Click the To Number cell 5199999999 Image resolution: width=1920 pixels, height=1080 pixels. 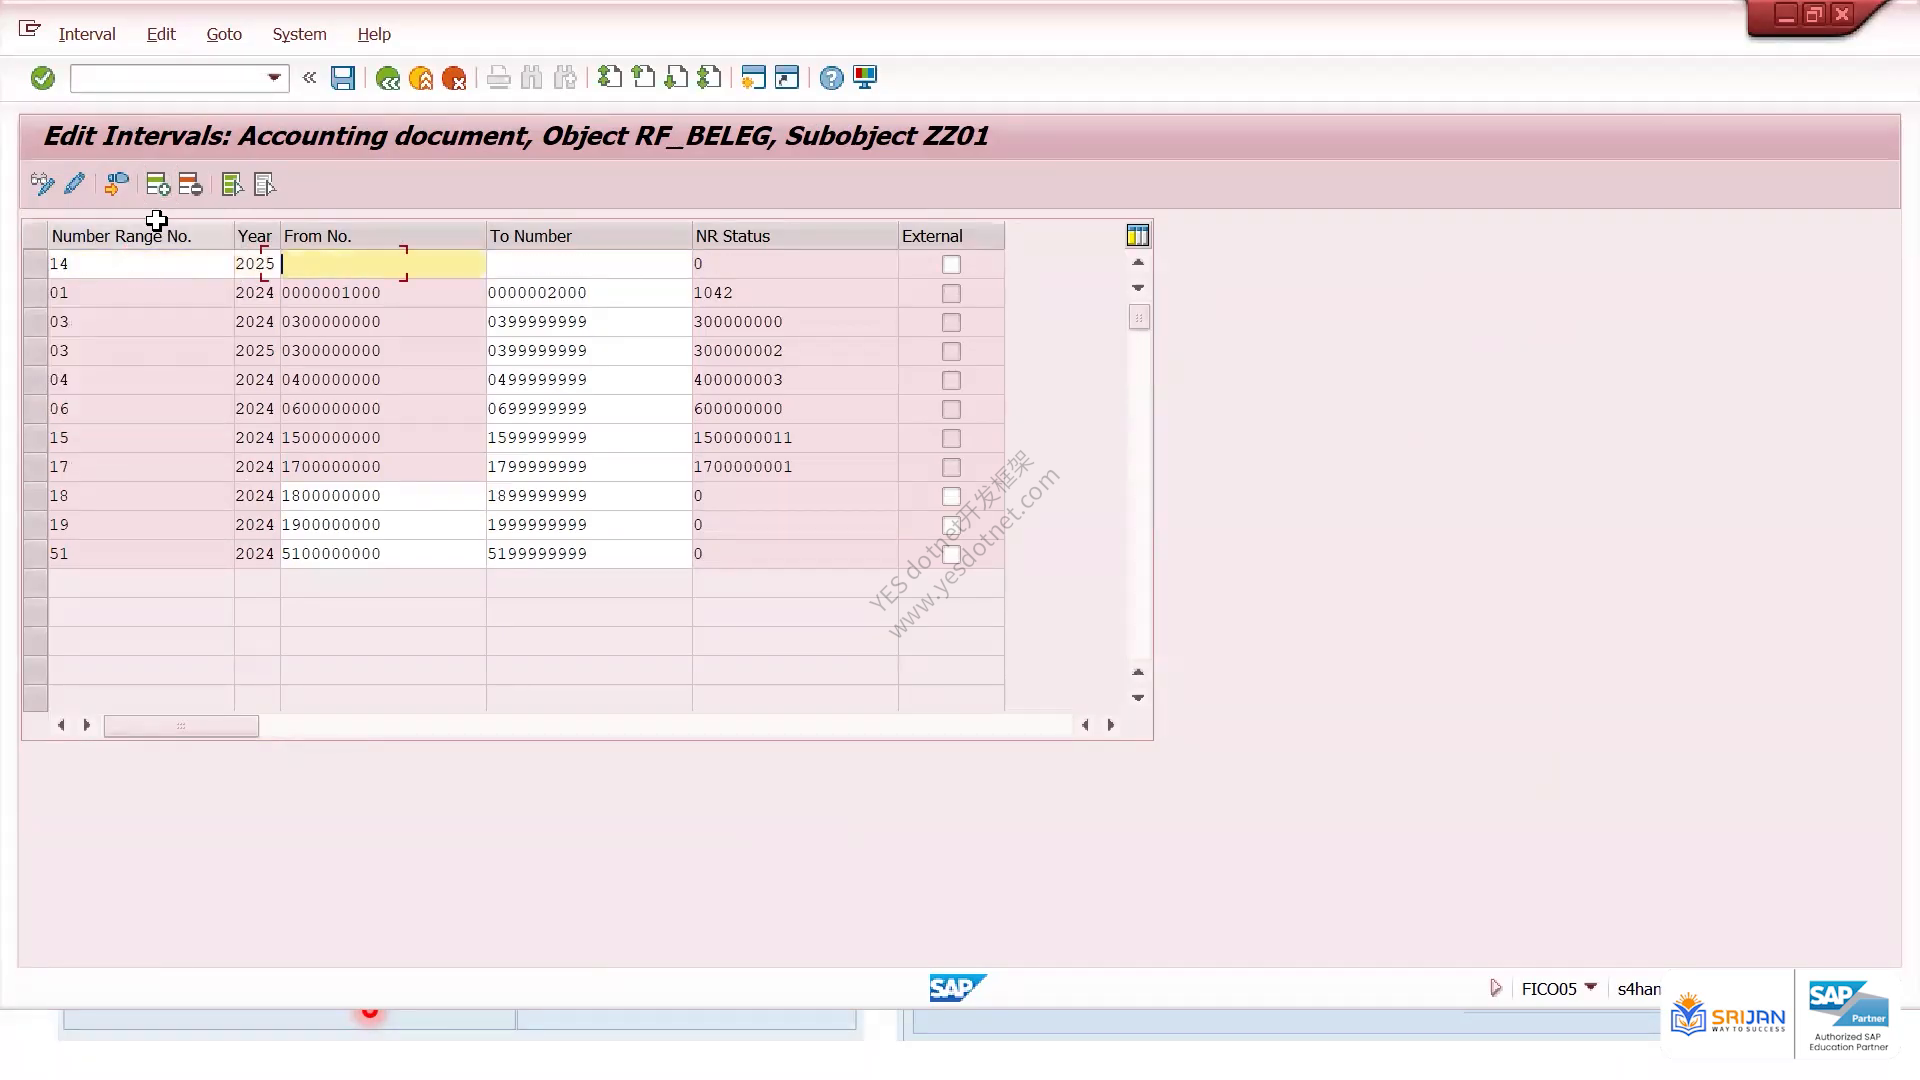pyautogui.click(x=589, y=554)
